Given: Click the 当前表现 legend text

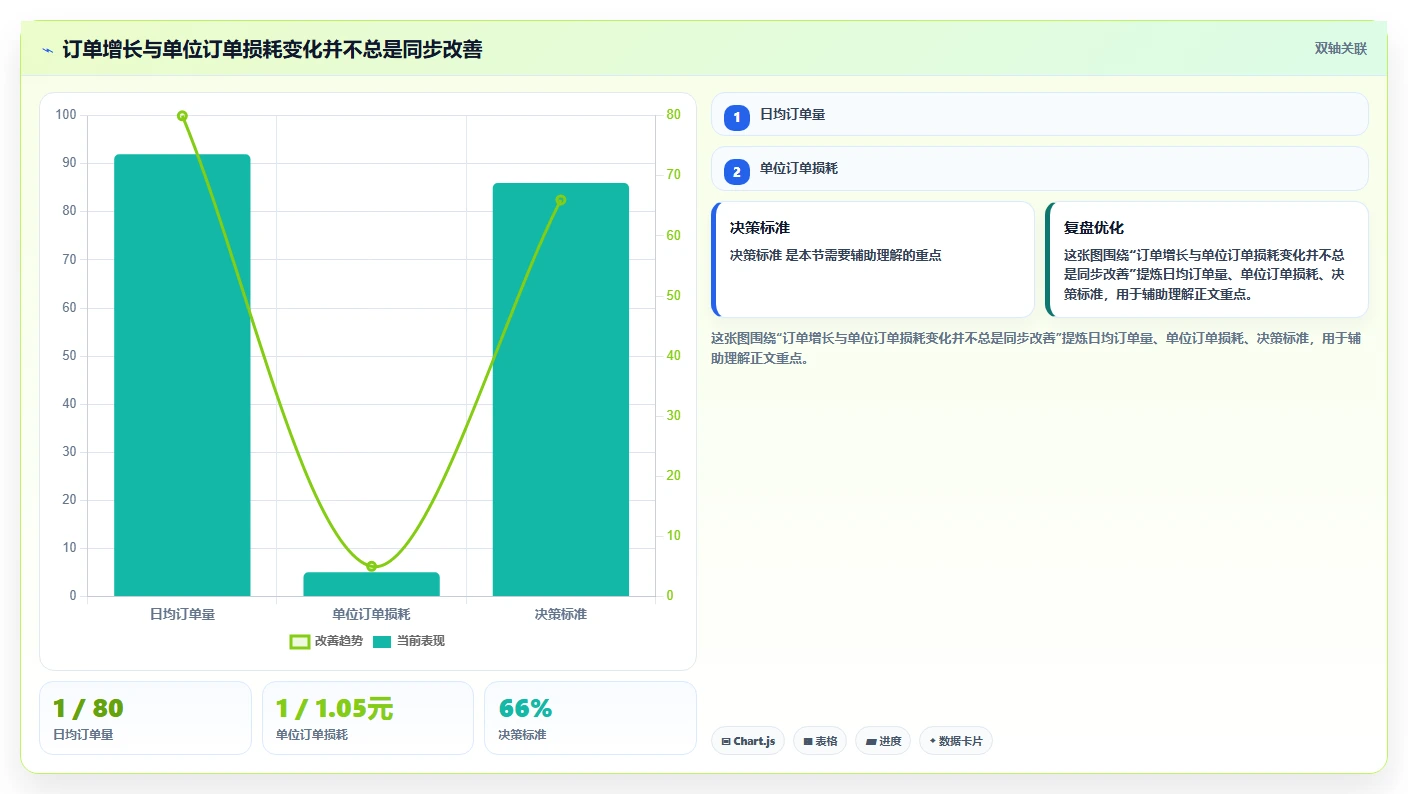Looking at the screenshot, I should pyautogui.click(x=421, y=641).
